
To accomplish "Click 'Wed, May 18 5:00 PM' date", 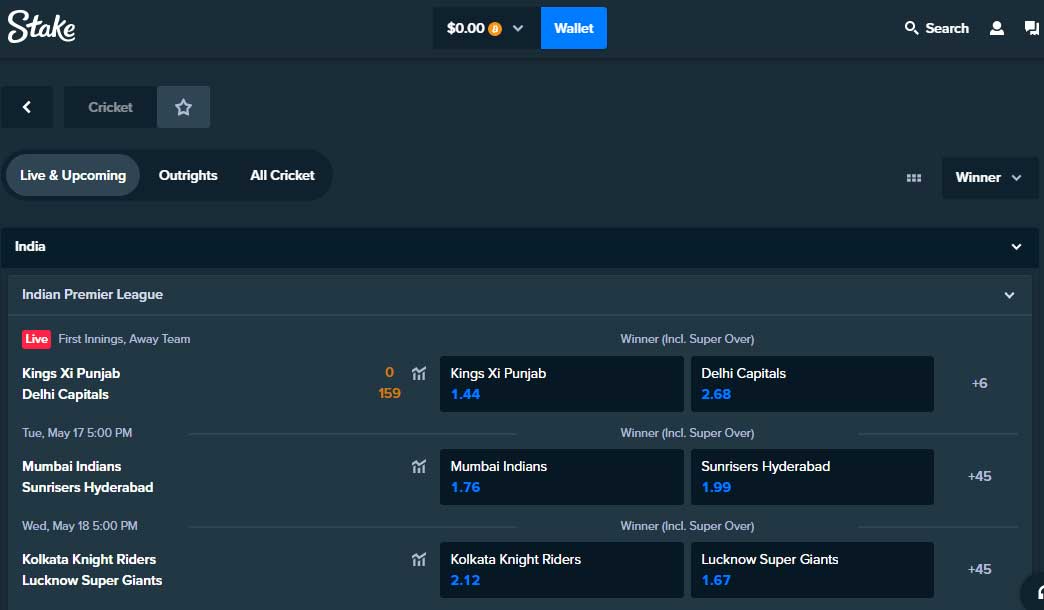I will click(80, 526).
